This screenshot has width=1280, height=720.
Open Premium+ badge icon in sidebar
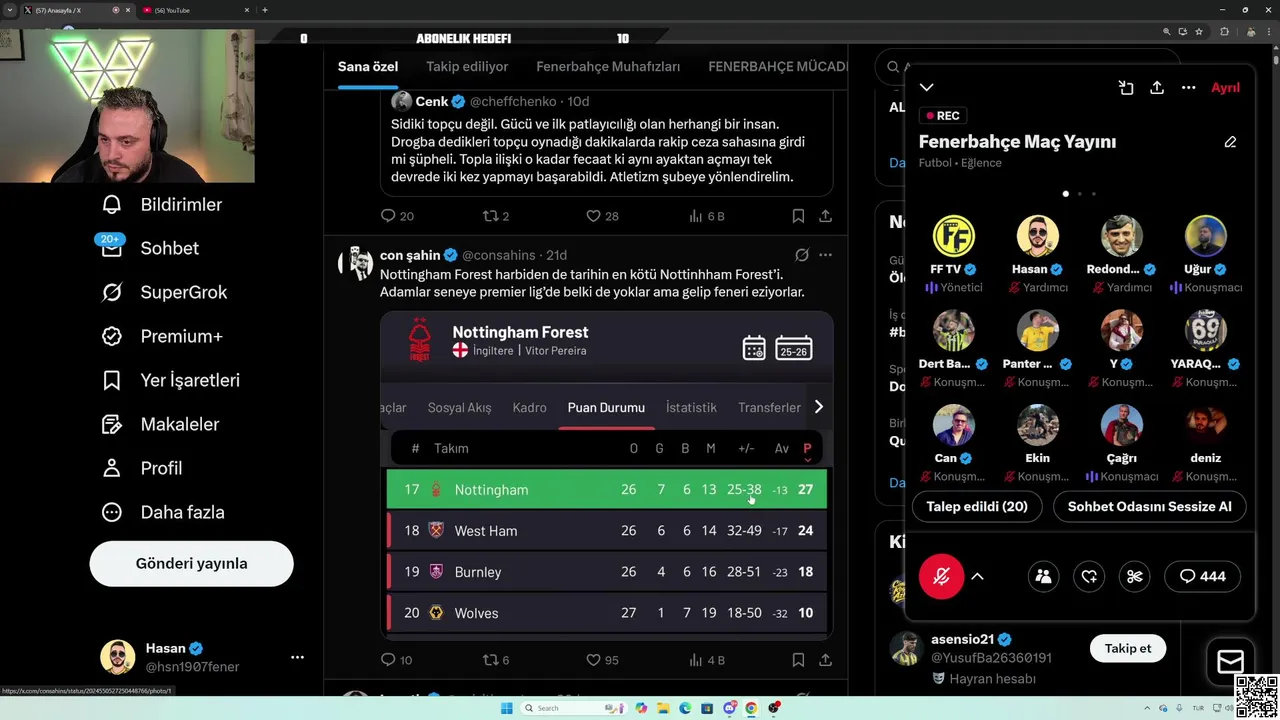pos(112,336)
